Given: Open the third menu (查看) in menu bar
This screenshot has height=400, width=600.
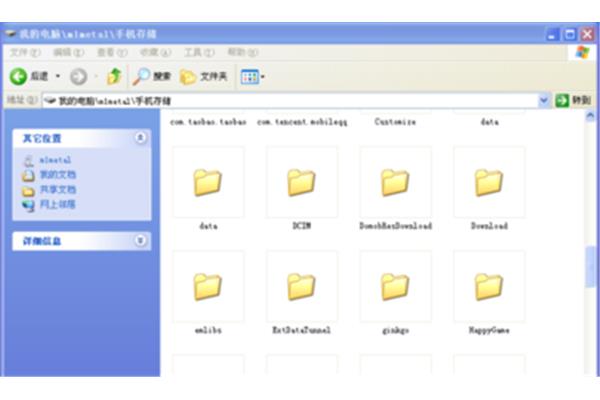Looking at the screenshot, I should pyautogui.click(x=112, y=52).
